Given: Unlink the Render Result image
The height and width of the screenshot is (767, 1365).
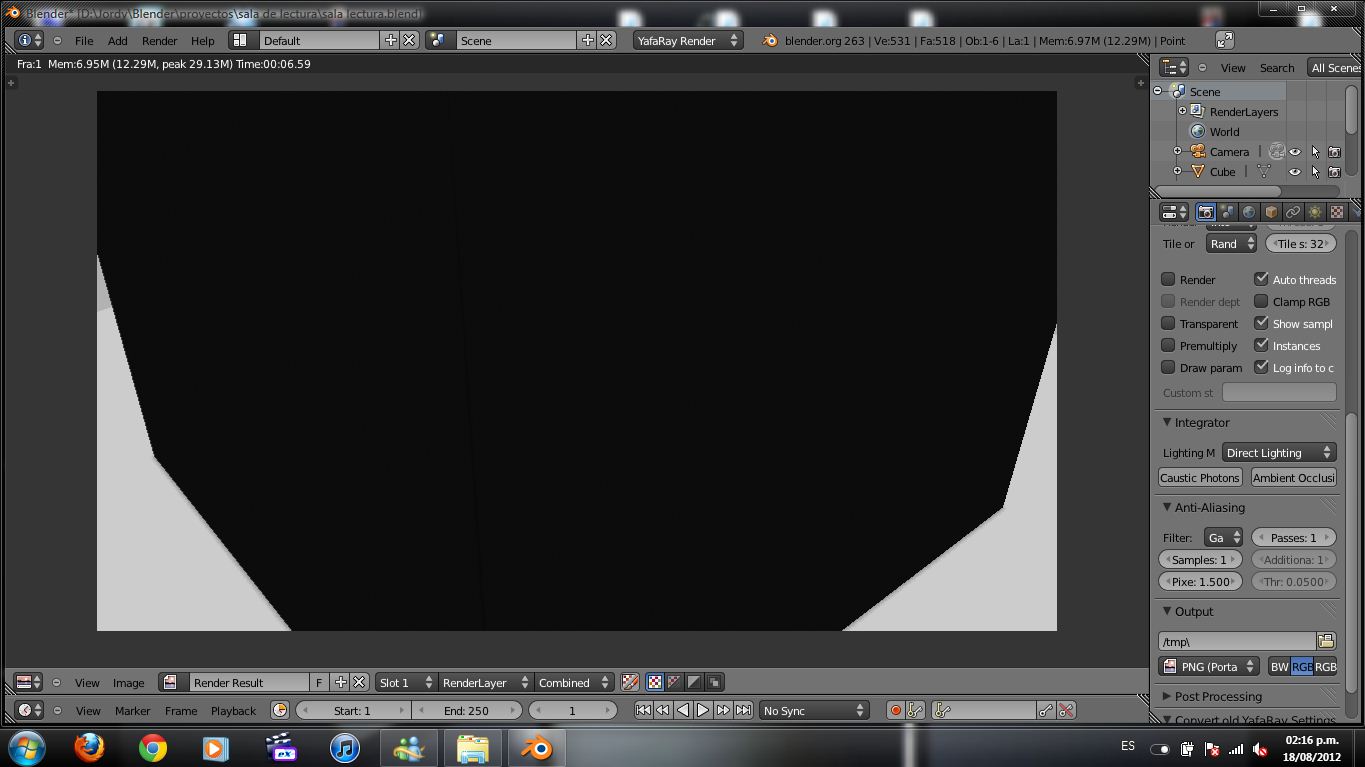Looking at the screenshot, I should click(359, 682).
